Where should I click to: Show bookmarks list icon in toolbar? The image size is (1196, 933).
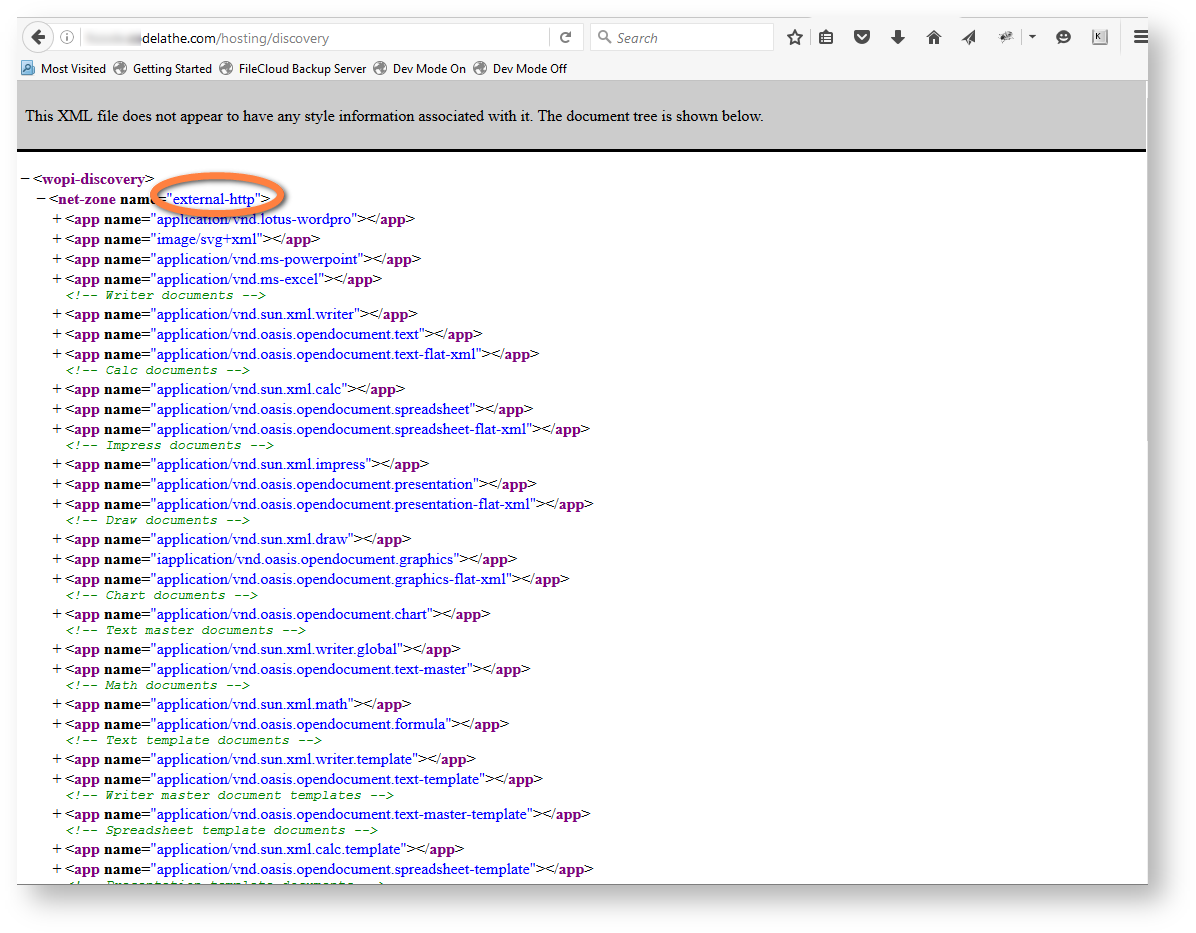pos(826,38)
